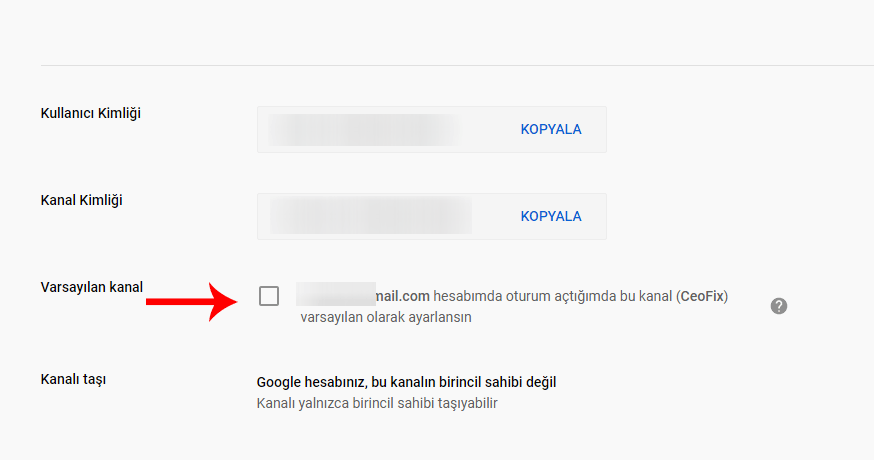Enable the Varsayılan kanal checkbox

[269, 296]
